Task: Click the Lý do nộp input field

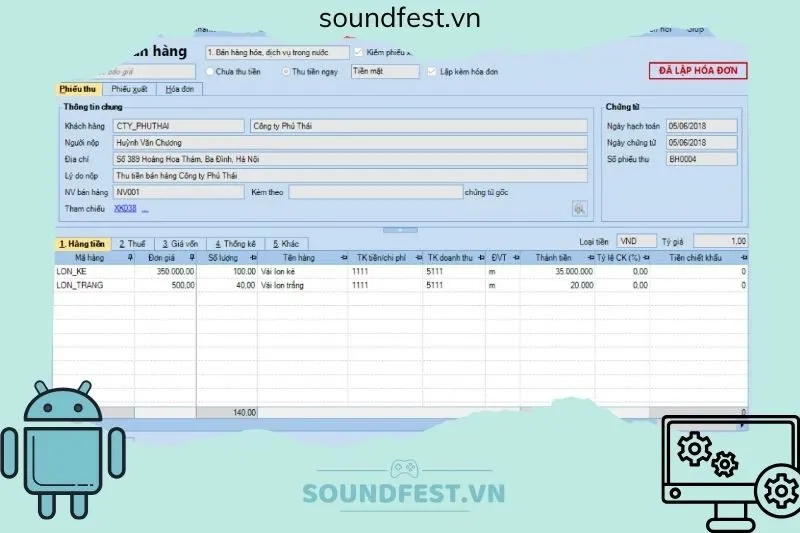Action: click(x=350, y=175)
